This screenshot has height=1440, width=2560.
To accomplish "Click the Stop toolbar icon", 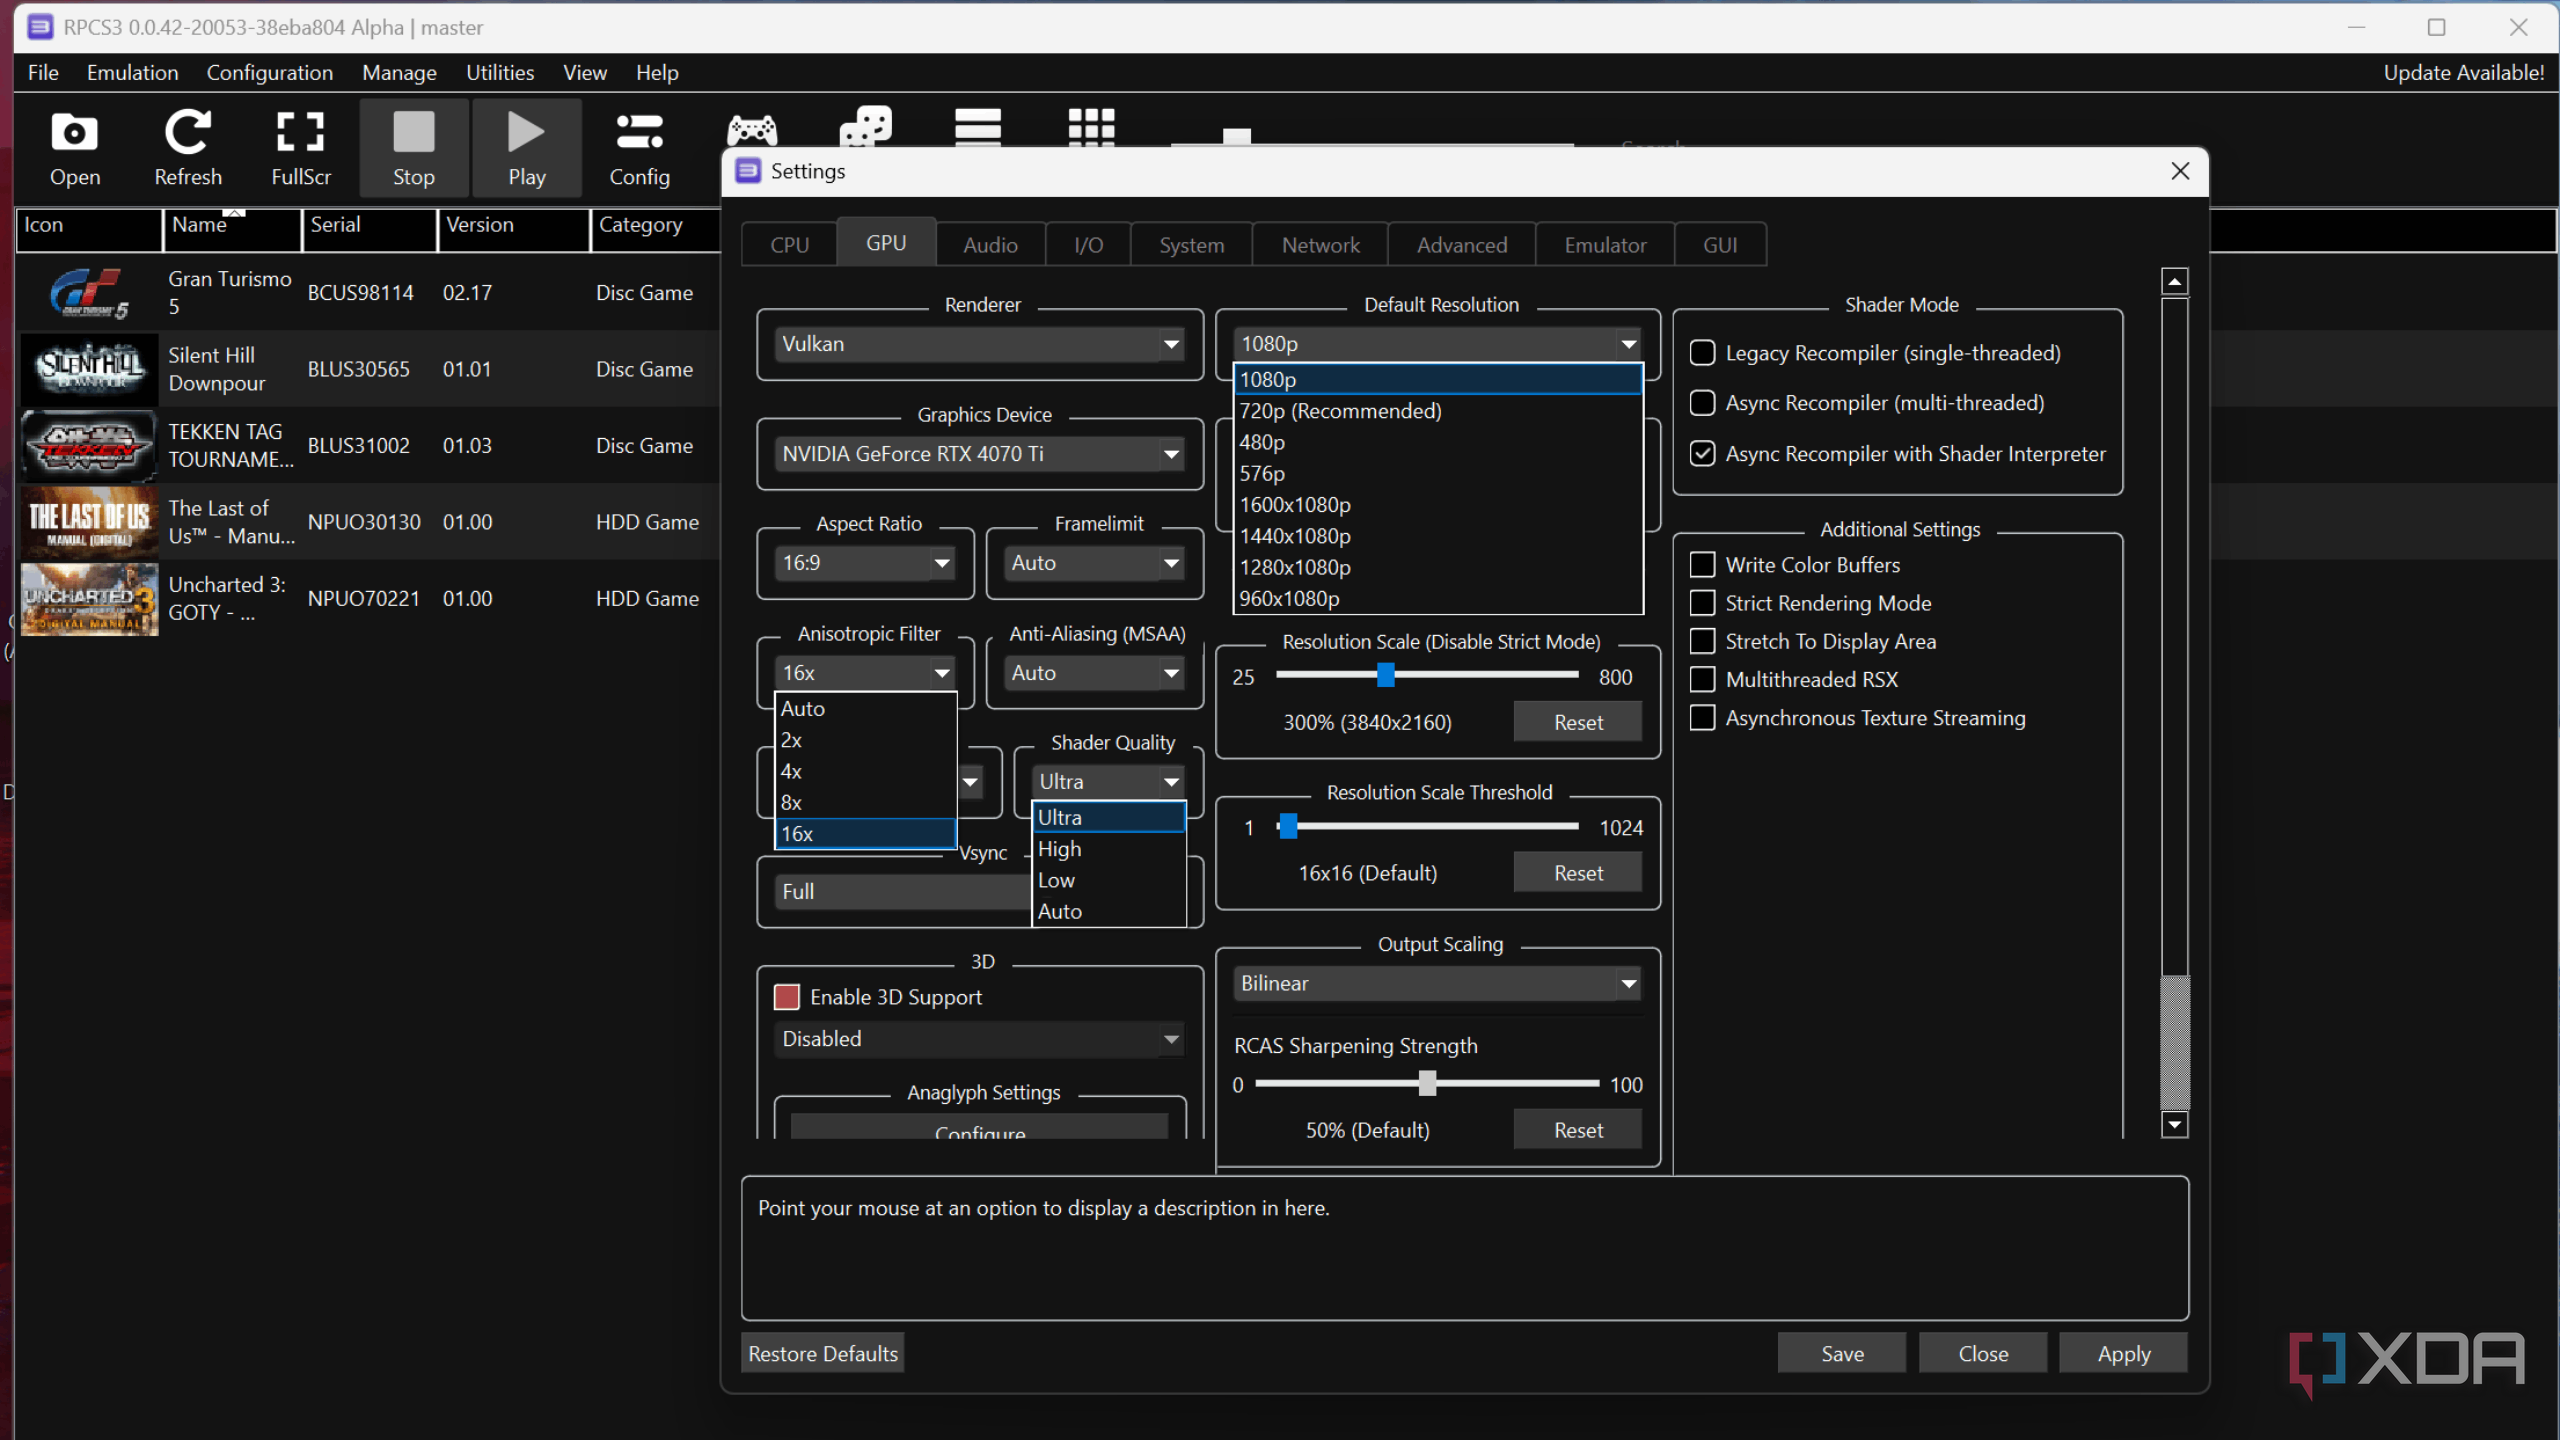I will point(413,148).
